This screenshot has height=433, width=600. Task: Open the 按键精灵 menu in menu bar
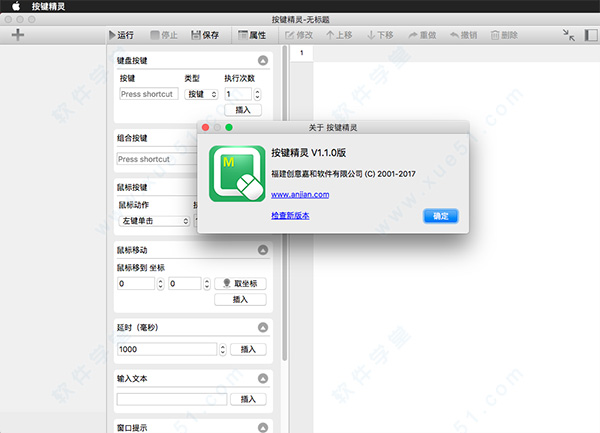(x=48, y=6)
